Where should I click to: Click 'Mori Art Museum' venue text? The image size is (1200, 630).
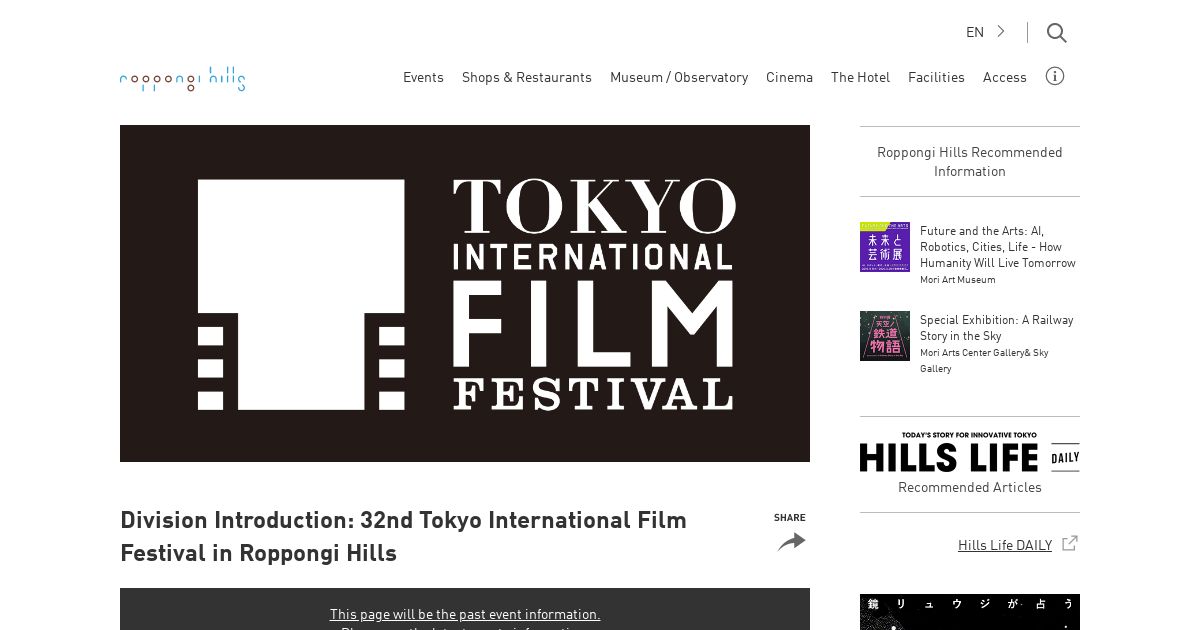click(x=958, y=280)
